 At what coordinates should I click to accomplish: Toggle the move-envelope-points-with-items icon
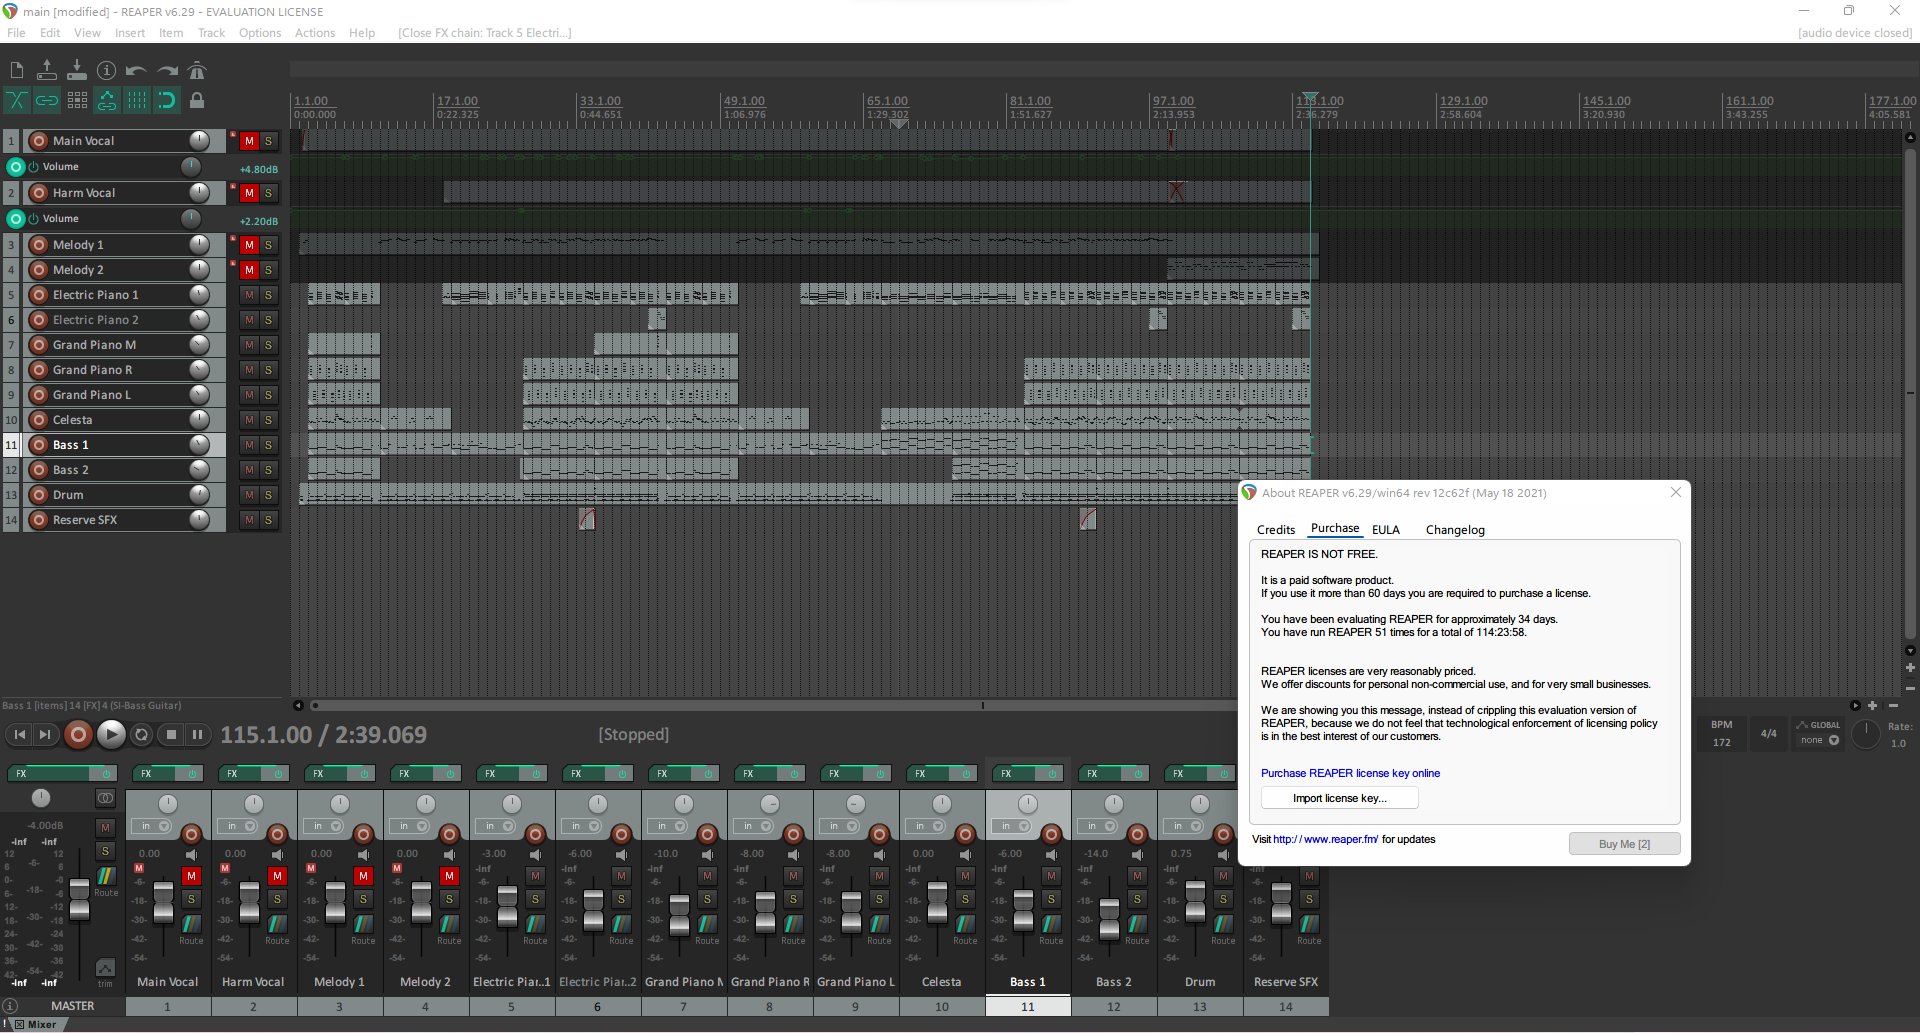[107, 100]
